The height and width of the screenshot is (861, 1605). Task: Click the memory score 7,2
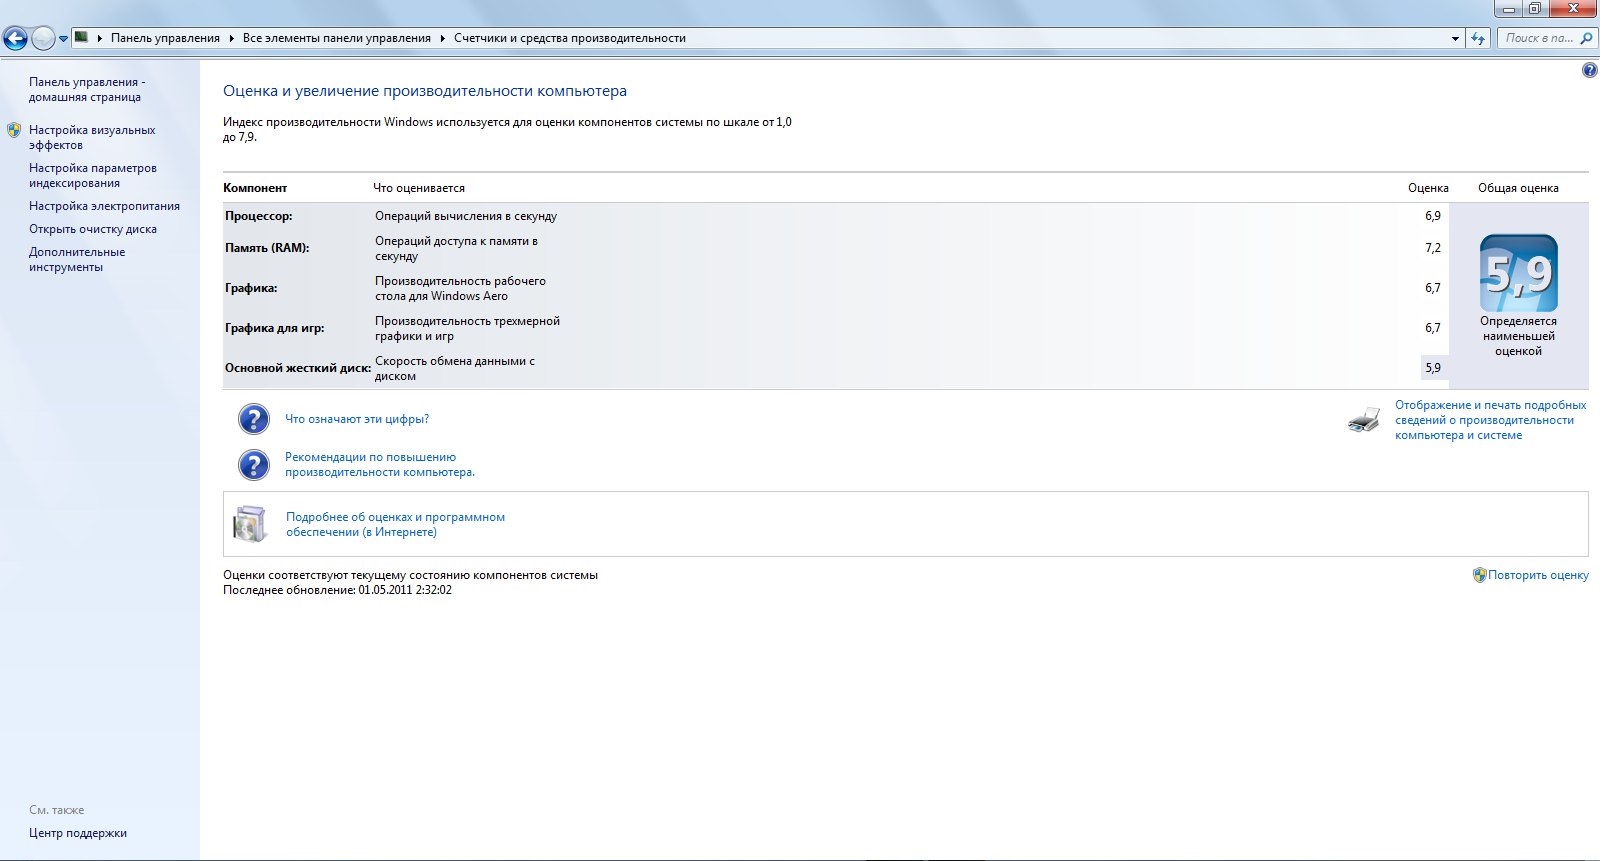tap(1433, 248)
